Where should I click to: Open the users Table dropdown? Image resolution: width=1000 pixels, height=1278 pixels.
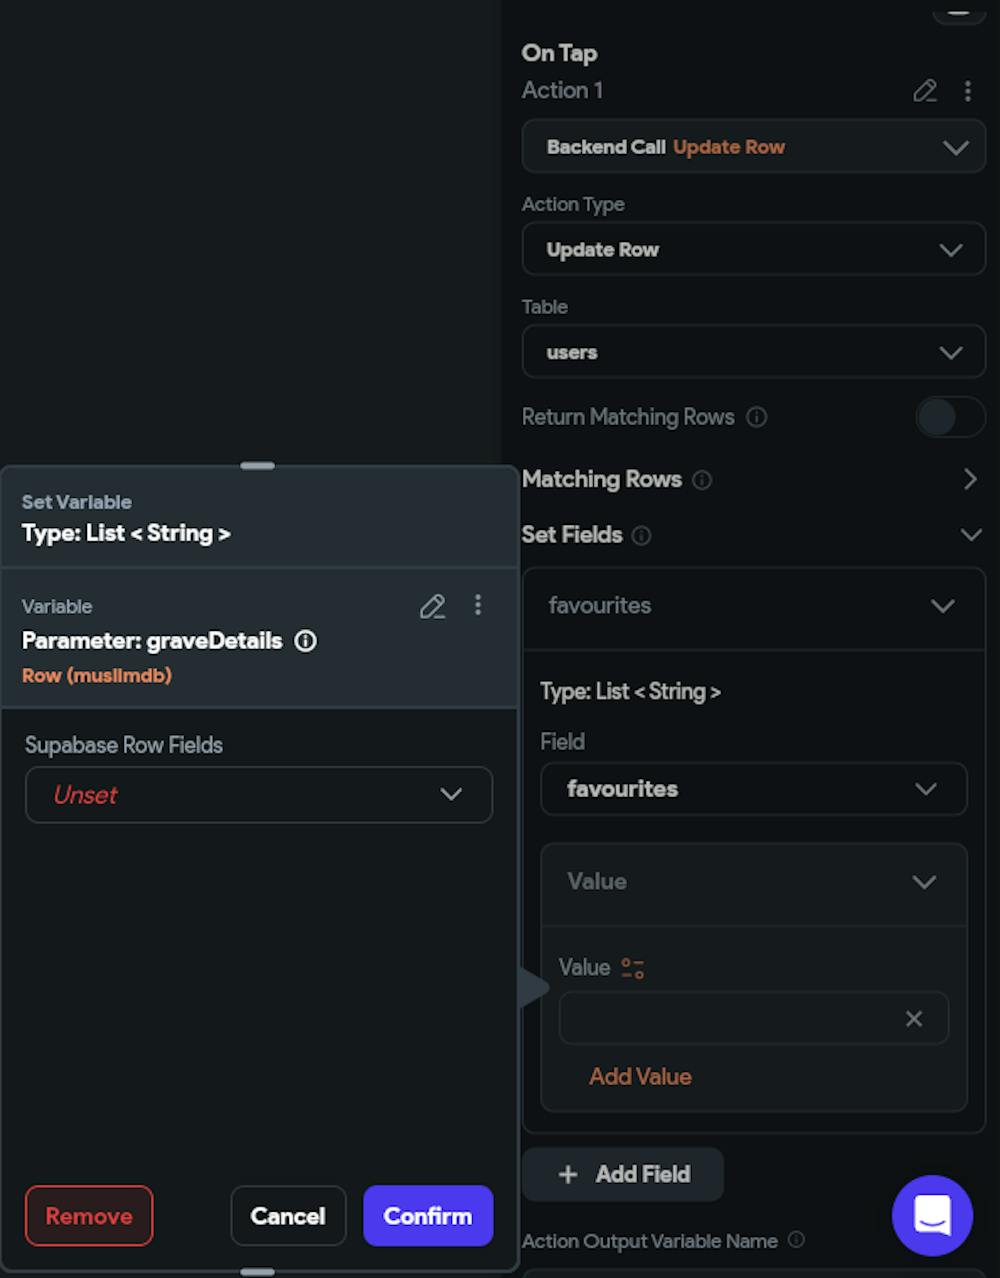753,352
